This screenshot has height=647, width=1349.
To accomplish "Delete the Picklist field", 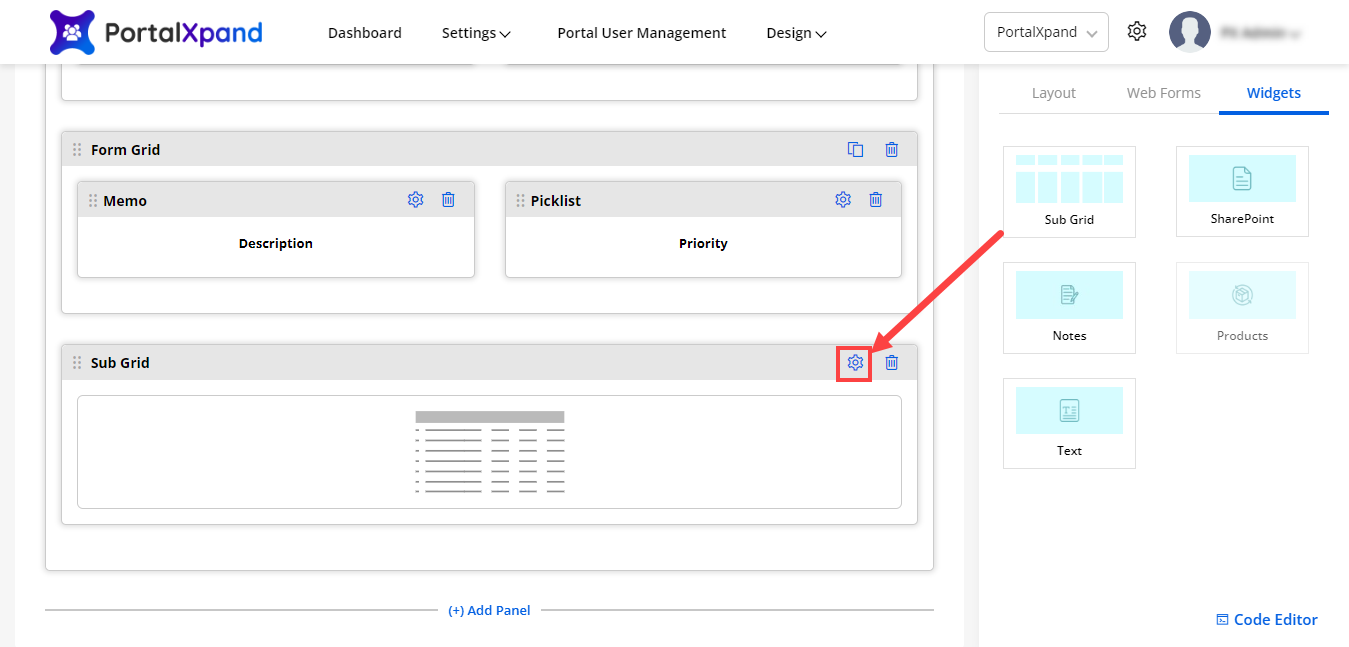I will tap(875, 200).
